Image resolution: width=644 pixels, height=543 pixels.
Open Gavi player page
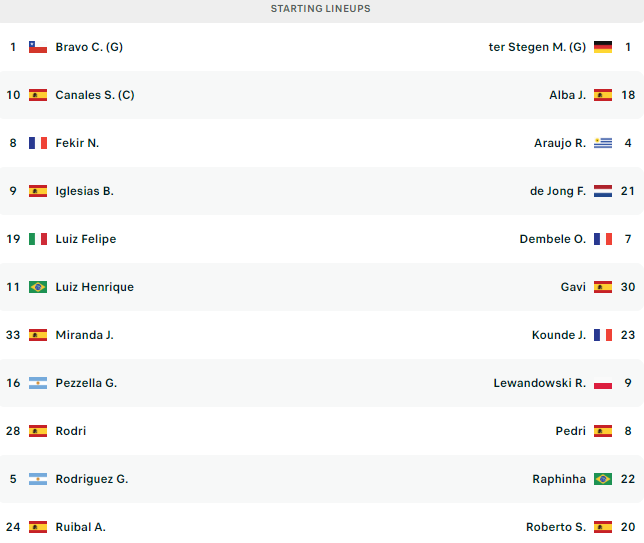[x=573, y=287]
